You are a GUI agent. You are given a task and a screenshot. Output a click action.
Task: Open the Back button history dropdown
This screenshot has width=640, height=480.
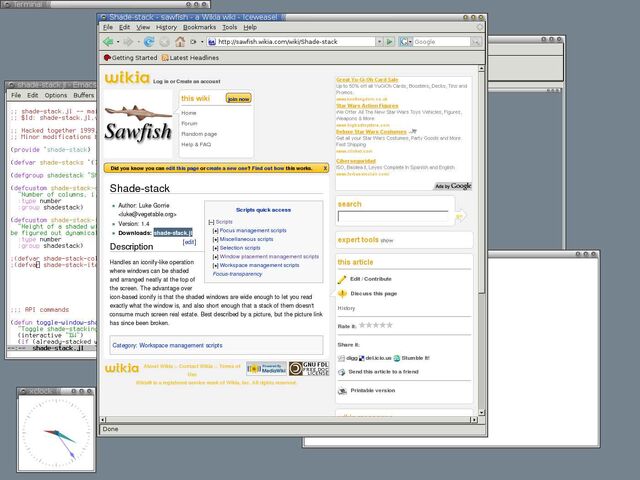tap(118, 42)
